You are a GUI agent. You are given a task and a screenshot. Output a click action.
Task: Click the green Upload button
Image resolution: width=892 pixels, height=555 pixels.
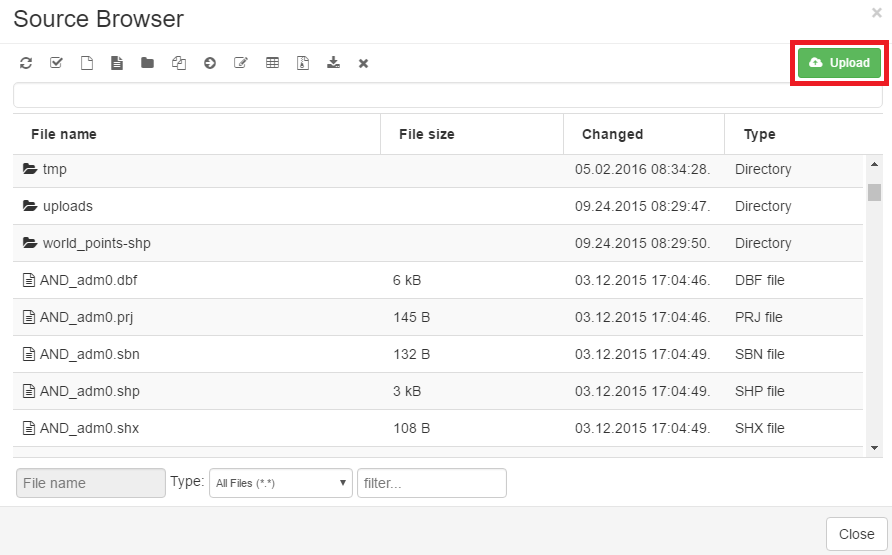tap(839, 63)
